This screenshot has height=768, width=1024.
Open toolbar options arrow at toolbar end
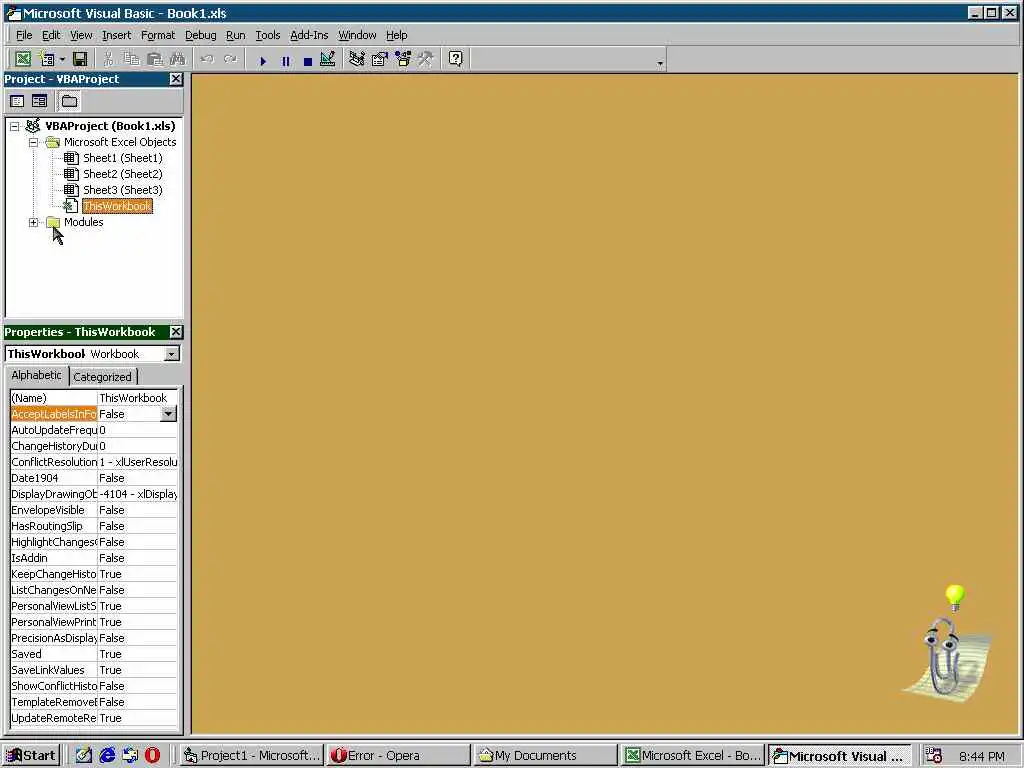[660, 63]
